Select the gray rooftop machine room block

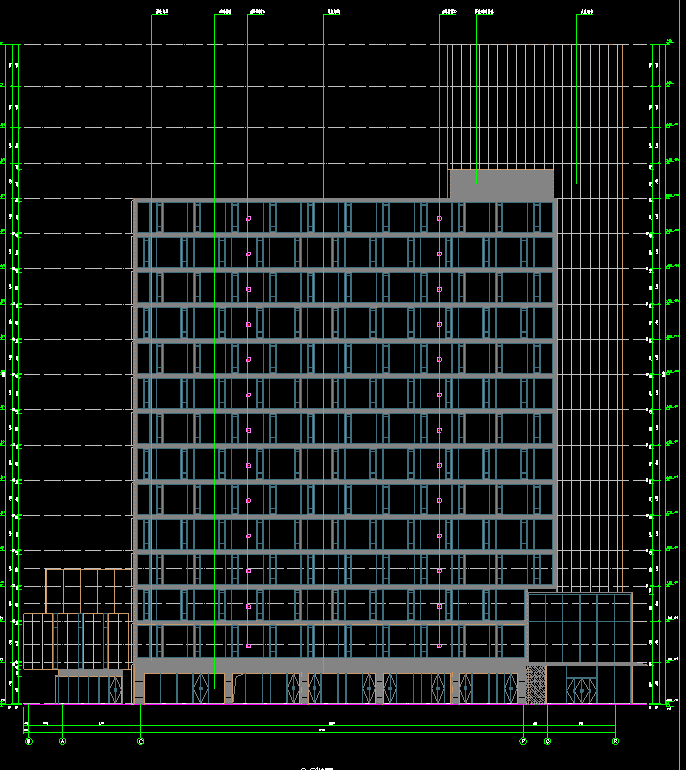pos(500,184)
